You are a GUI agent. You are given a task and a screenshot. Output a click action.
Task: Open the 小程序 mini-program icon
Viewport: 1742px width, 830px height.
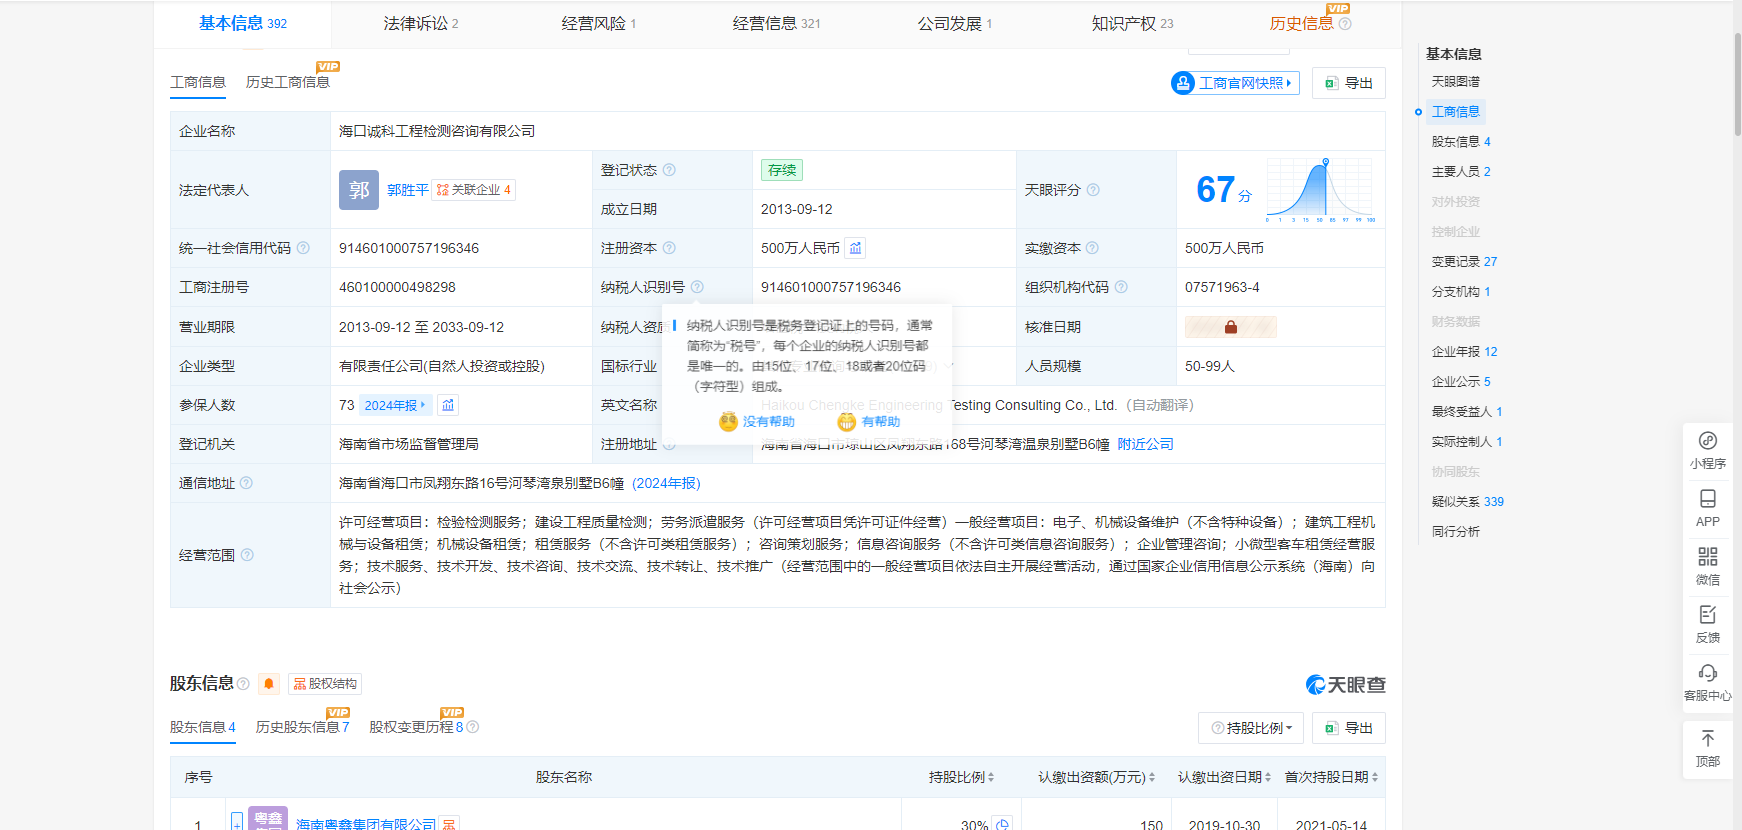click(x=1707, y=441)
